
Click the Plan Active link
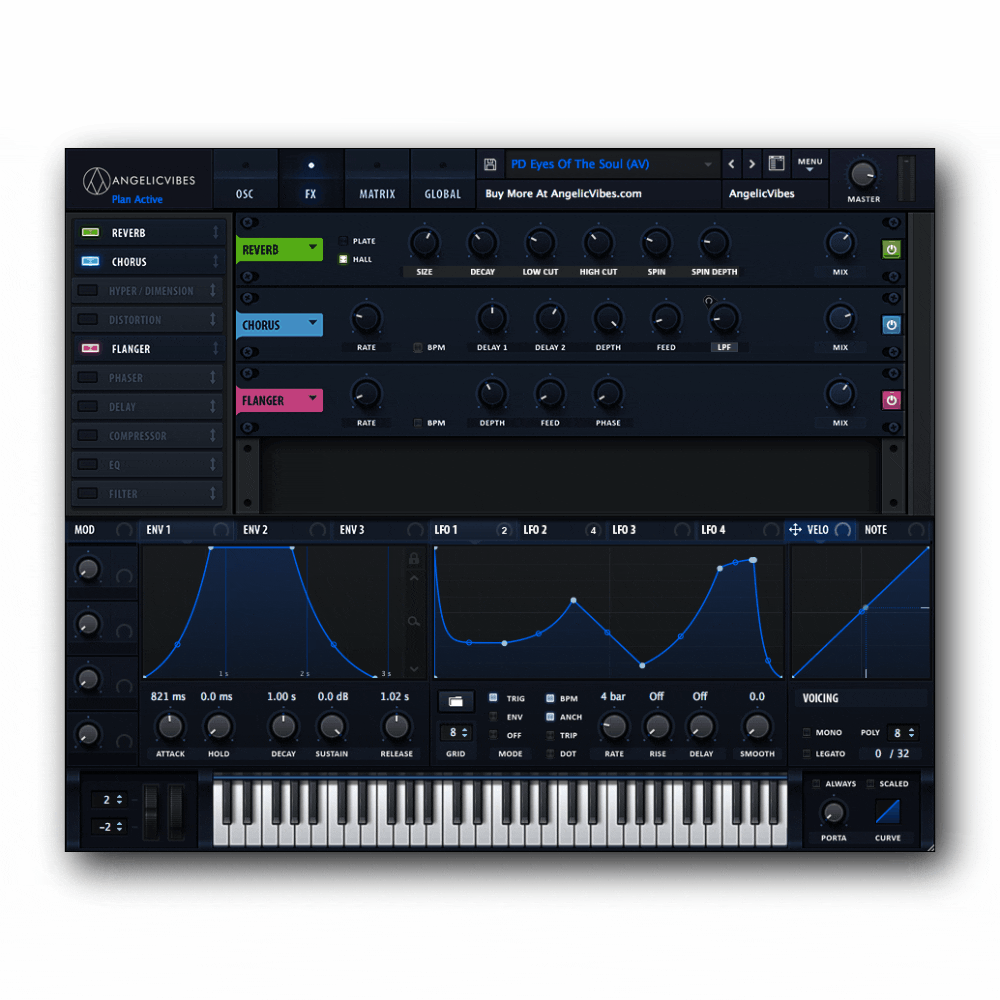click(x=137, y=200)
